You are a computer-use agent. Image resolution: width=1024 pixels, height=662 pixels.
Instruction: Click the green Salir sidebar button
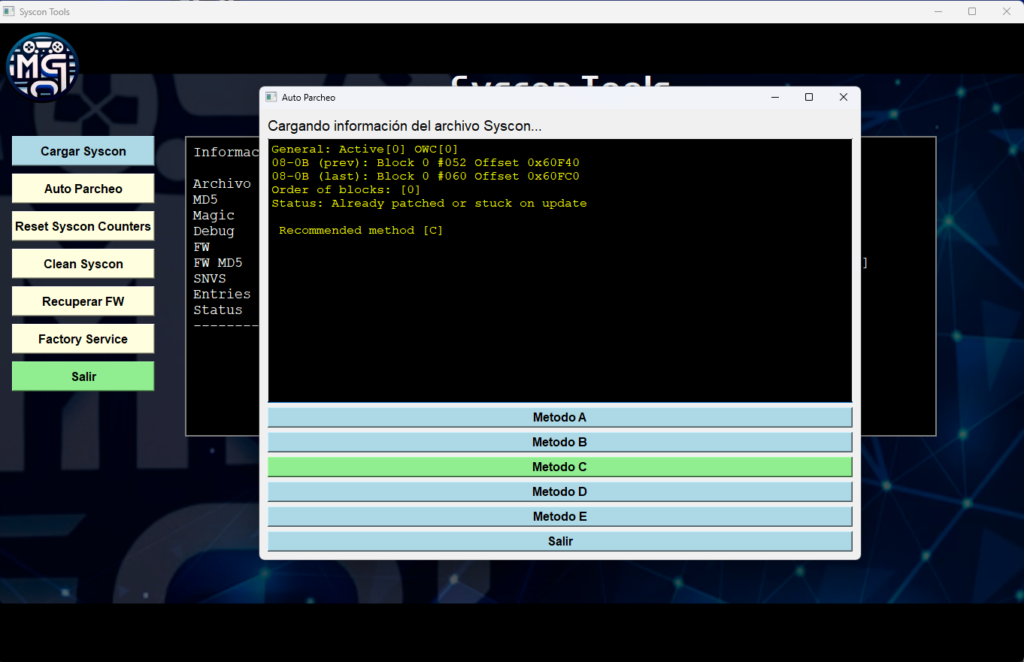pyautogui.click(x=83, y=376)
